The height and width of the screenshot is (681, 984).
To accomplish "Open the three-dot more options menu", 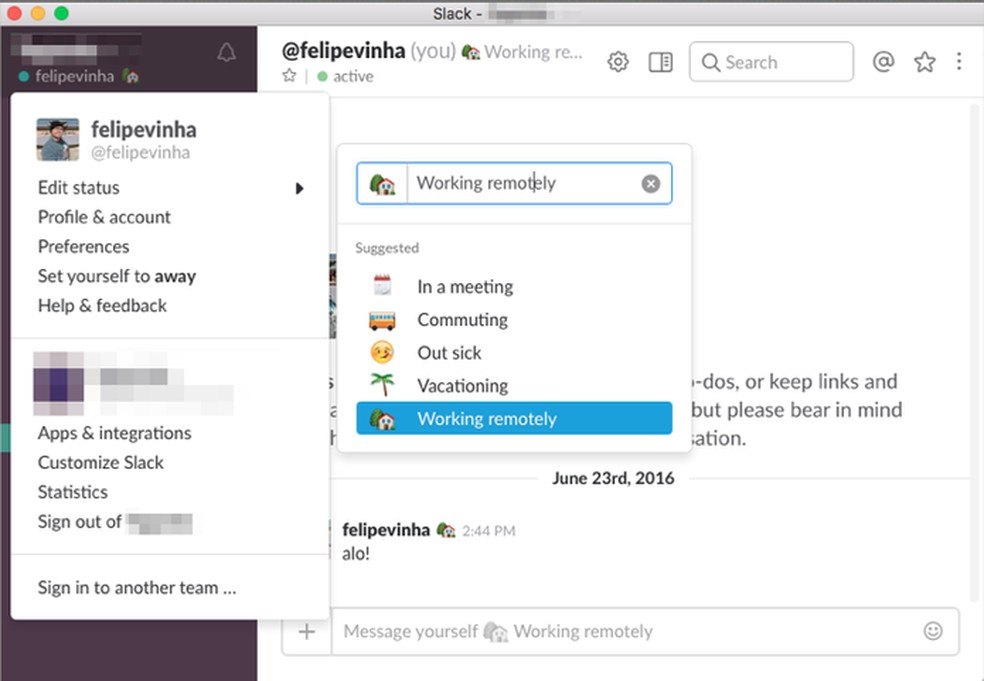I will 959,62.
